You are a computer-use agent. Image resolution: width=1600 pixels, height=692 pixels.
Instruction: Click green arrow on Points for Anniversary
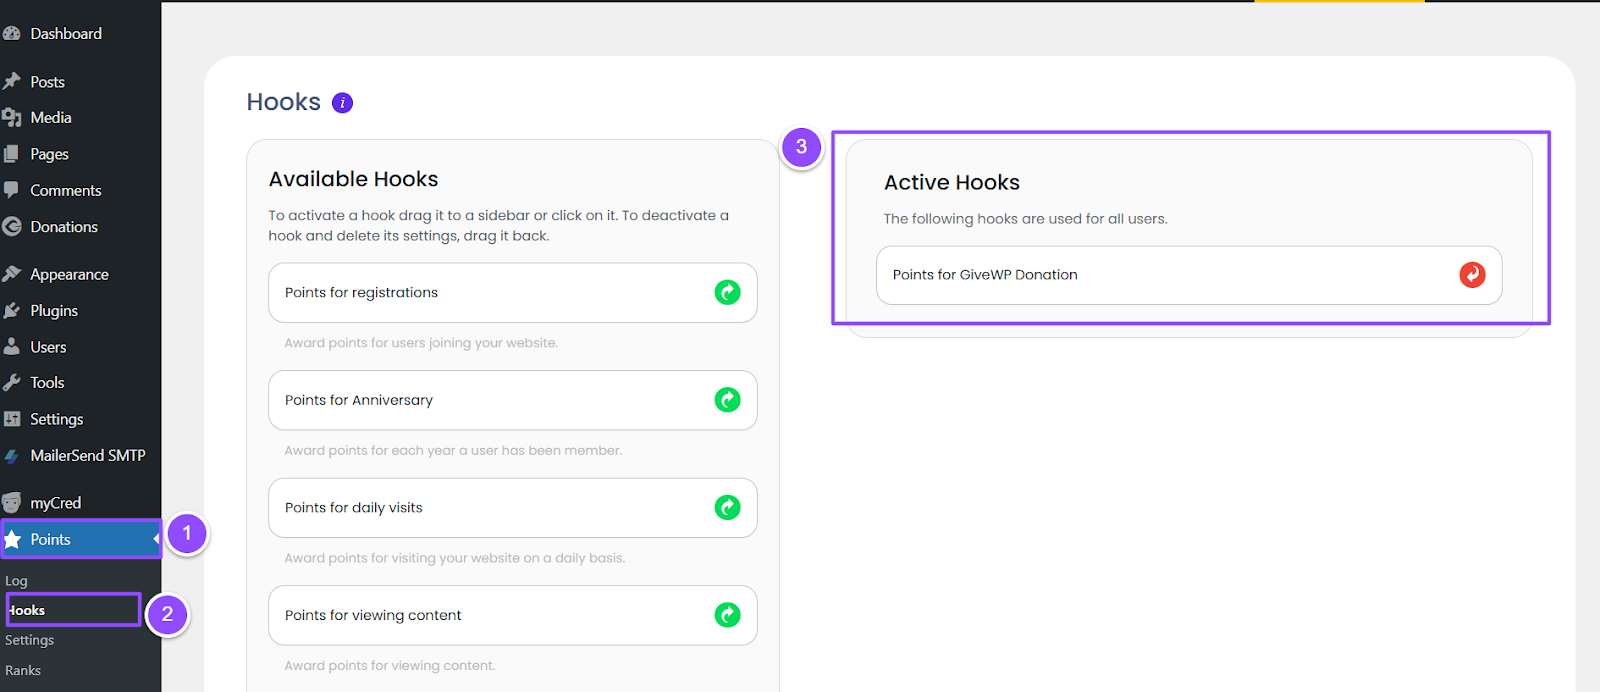pos(727,400)
